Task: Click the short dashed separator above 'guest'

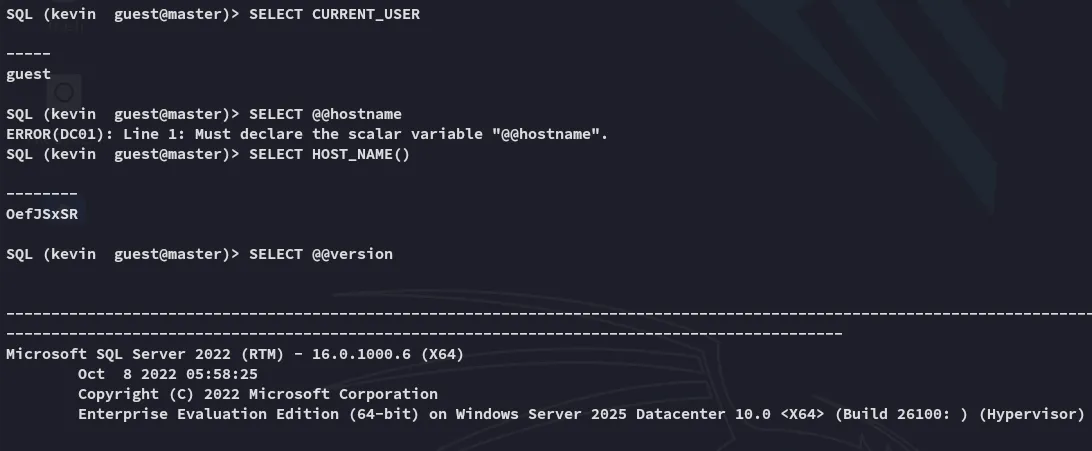Action: [x=28, y=54]
